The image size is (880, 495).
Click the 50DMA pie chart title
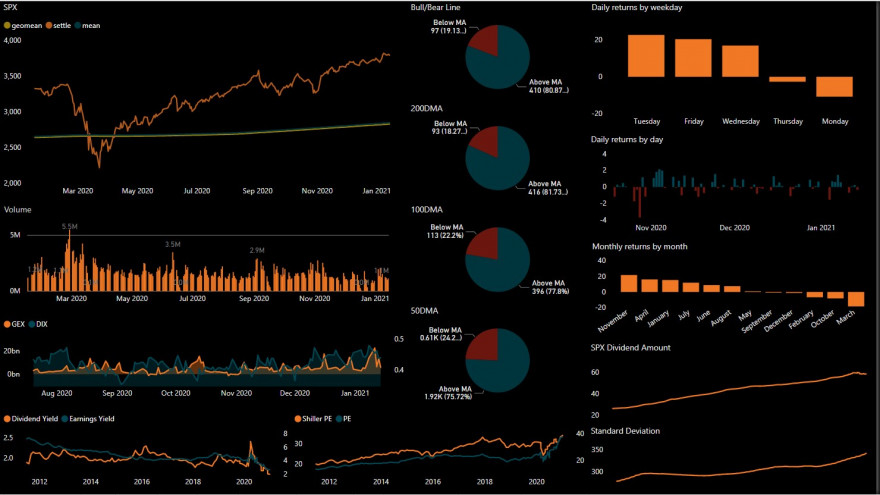pyautogui.click(x=424, y=310)
